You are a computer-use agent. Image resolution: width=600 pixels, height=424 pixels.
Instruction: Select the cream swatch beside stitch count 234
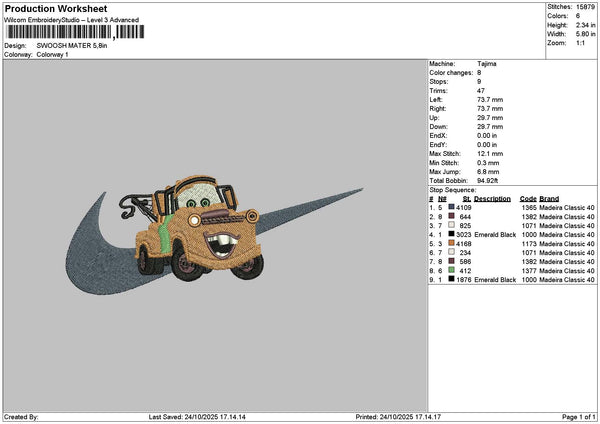(452, 252)
